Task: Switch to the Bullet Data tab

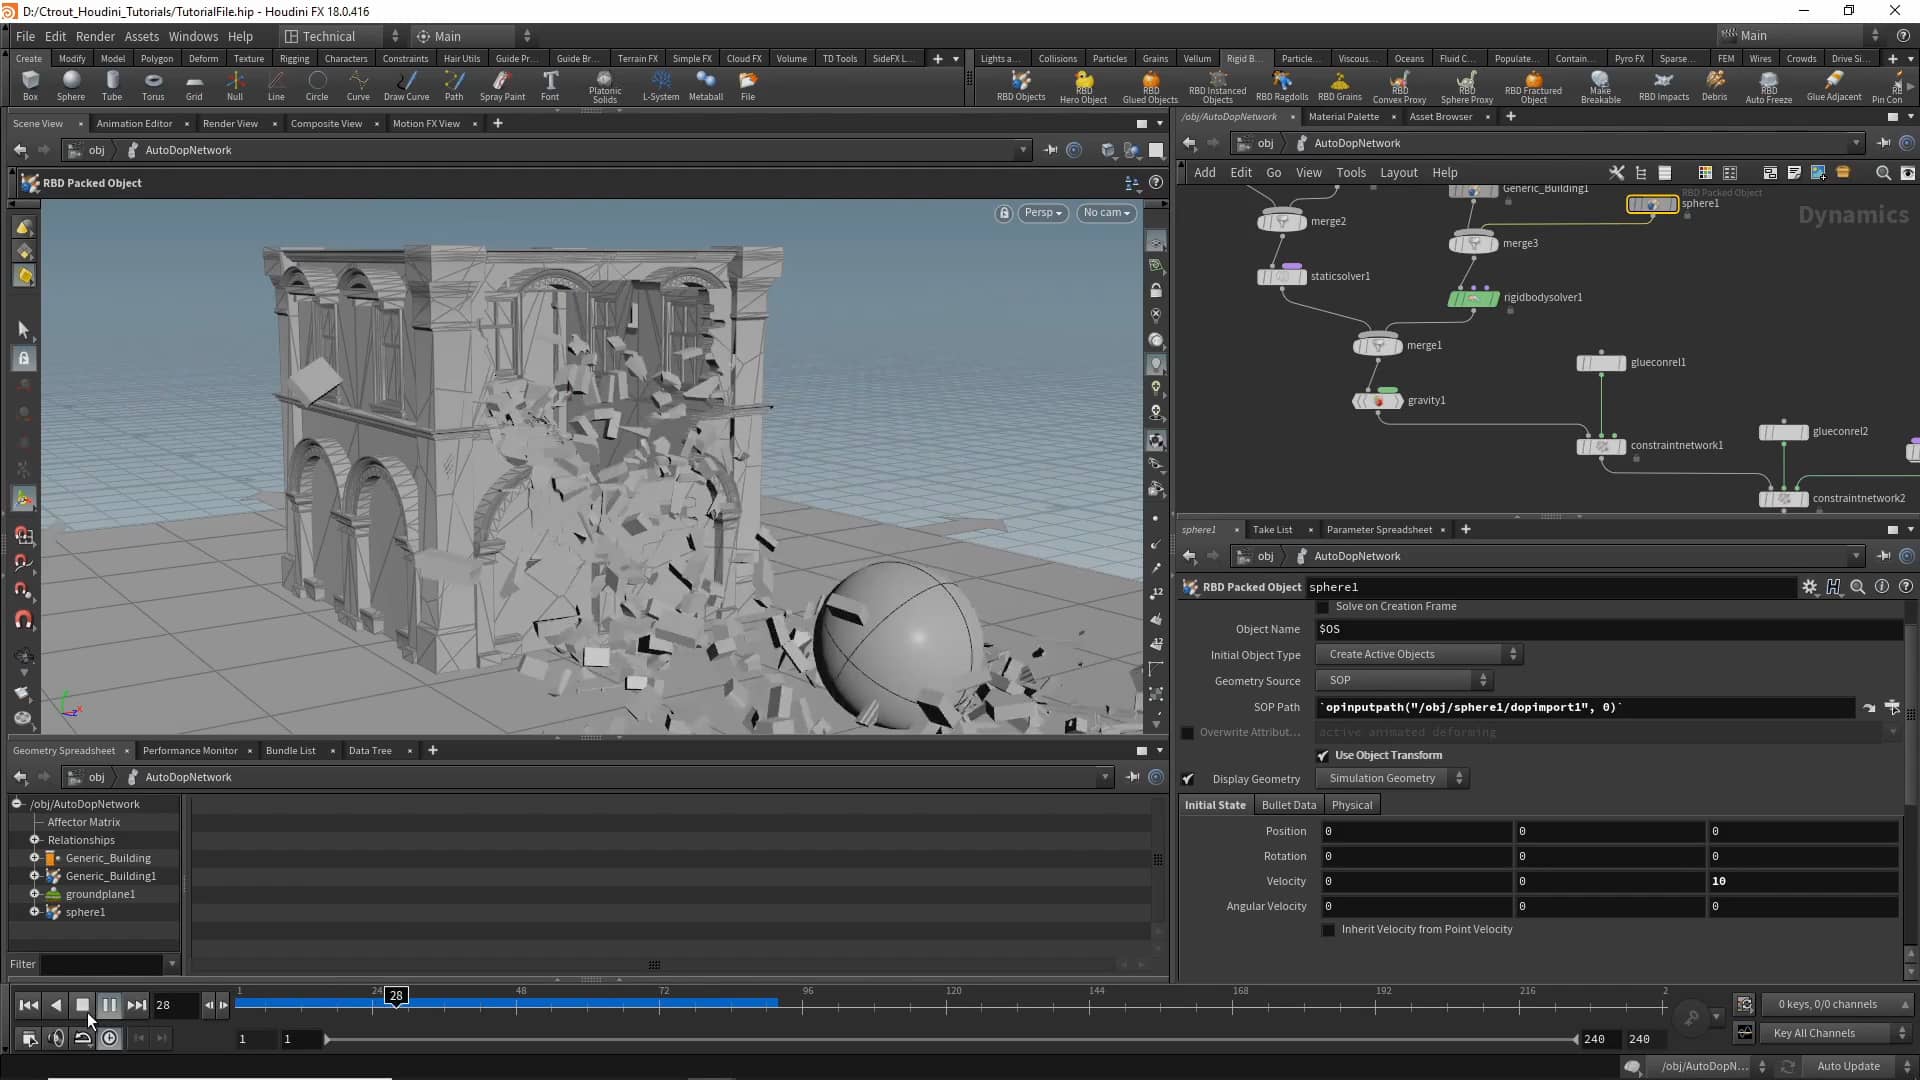Action: point(1288,804)
